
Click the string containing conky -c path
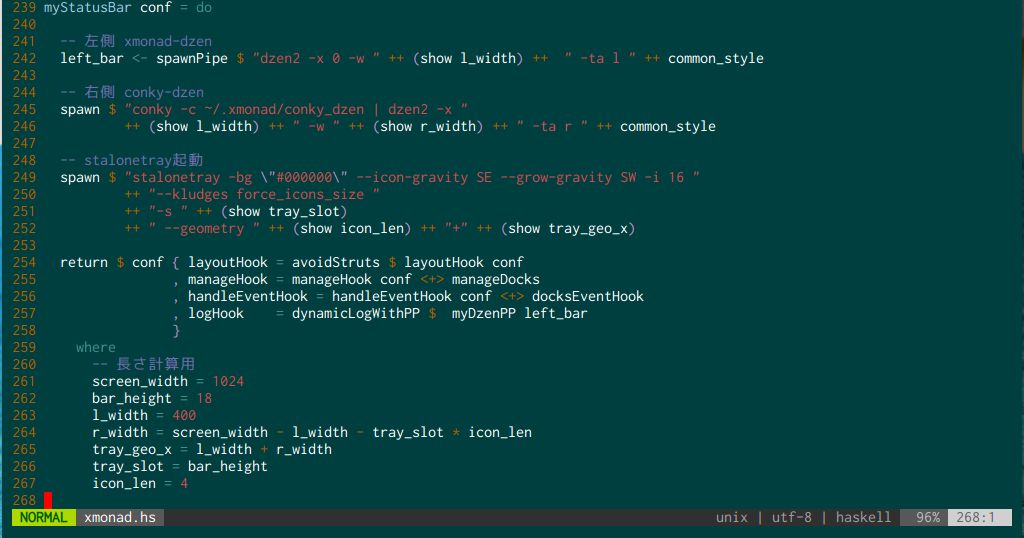coord(296,110)
